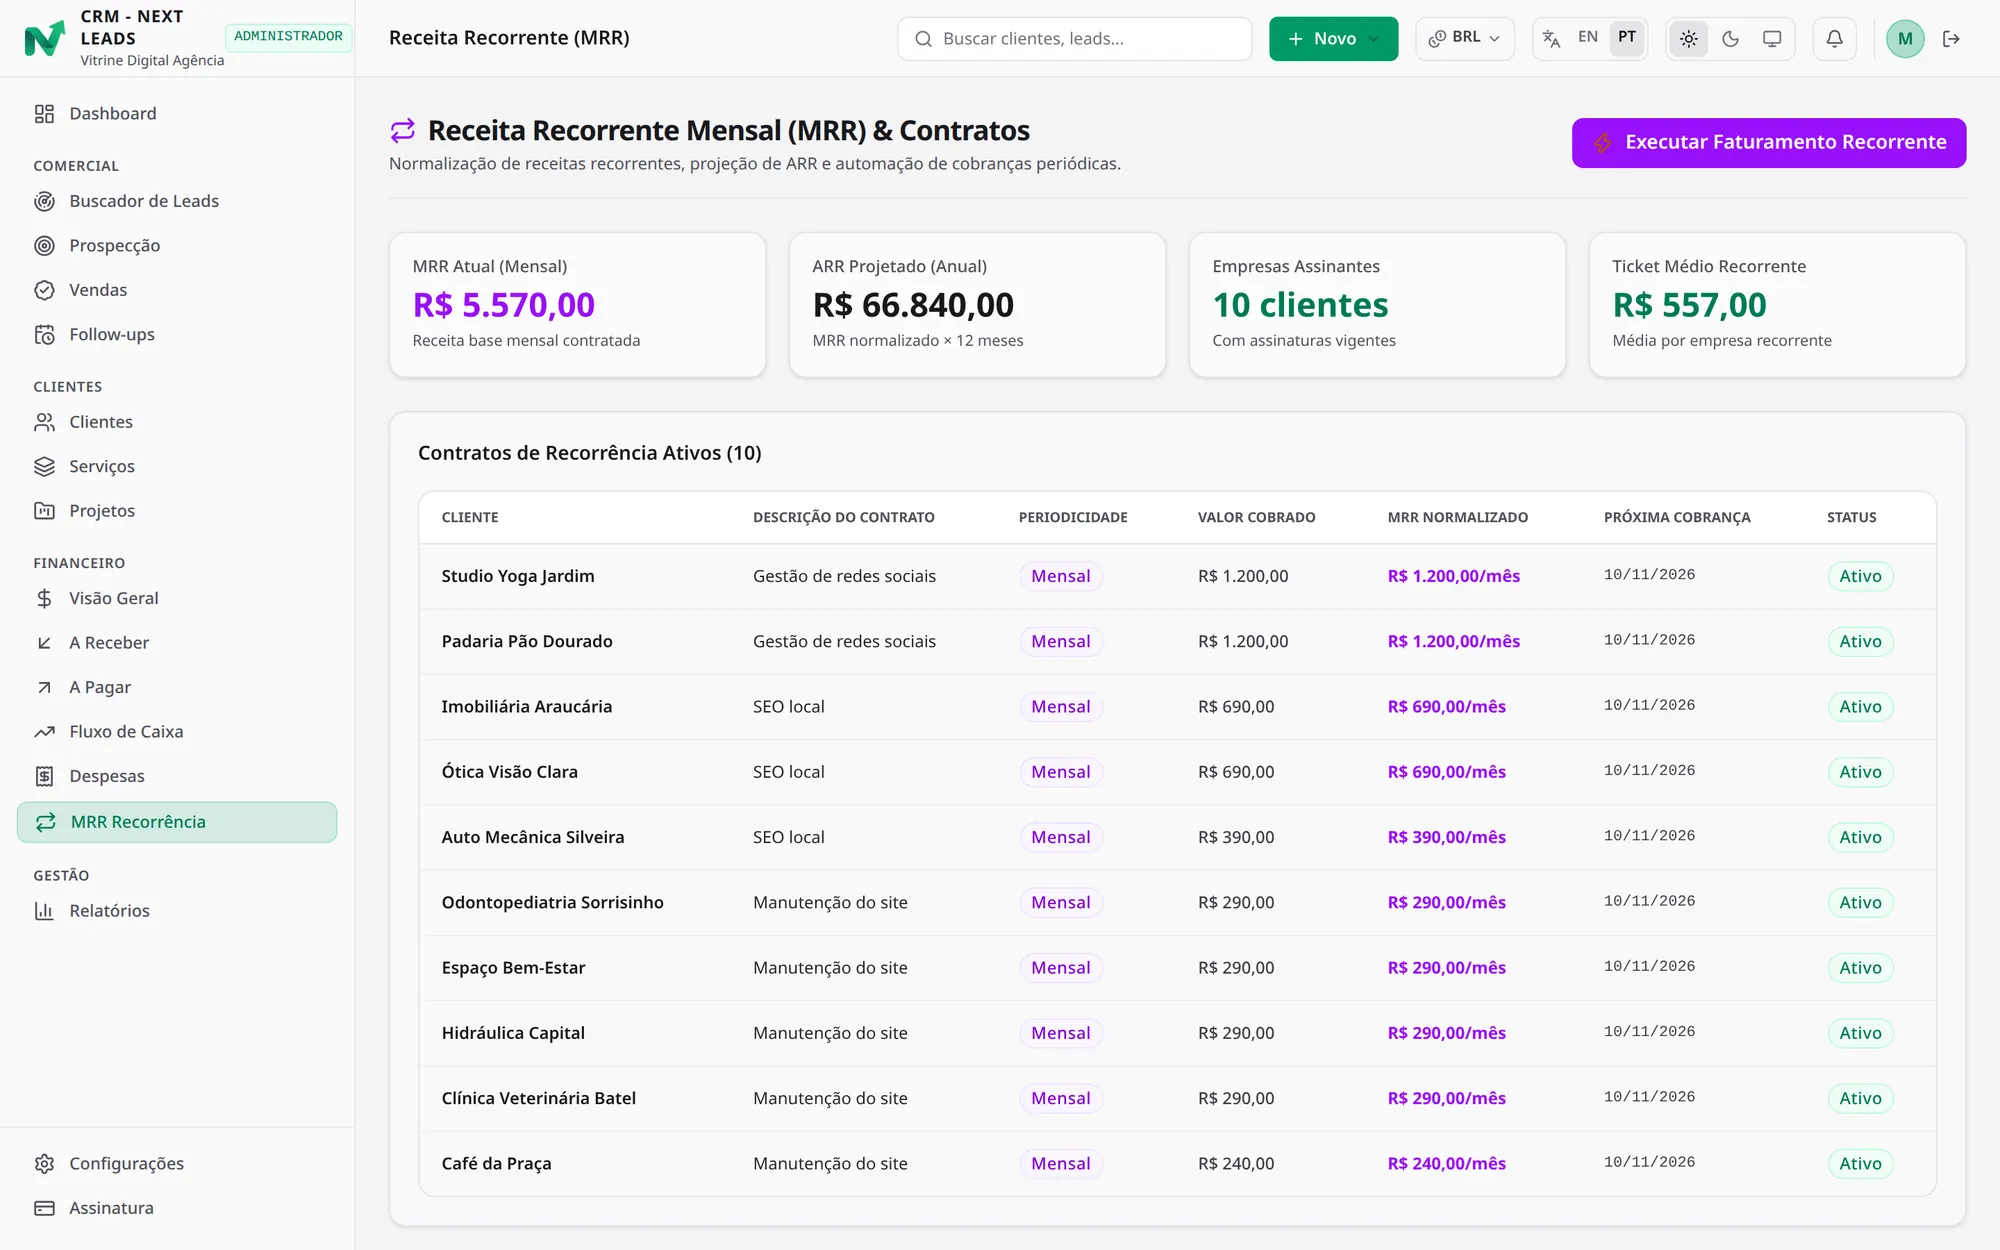Open A Receber menu item
Image resolution: width=2000 pixels, height=1250 pixels.
[177, 643]
